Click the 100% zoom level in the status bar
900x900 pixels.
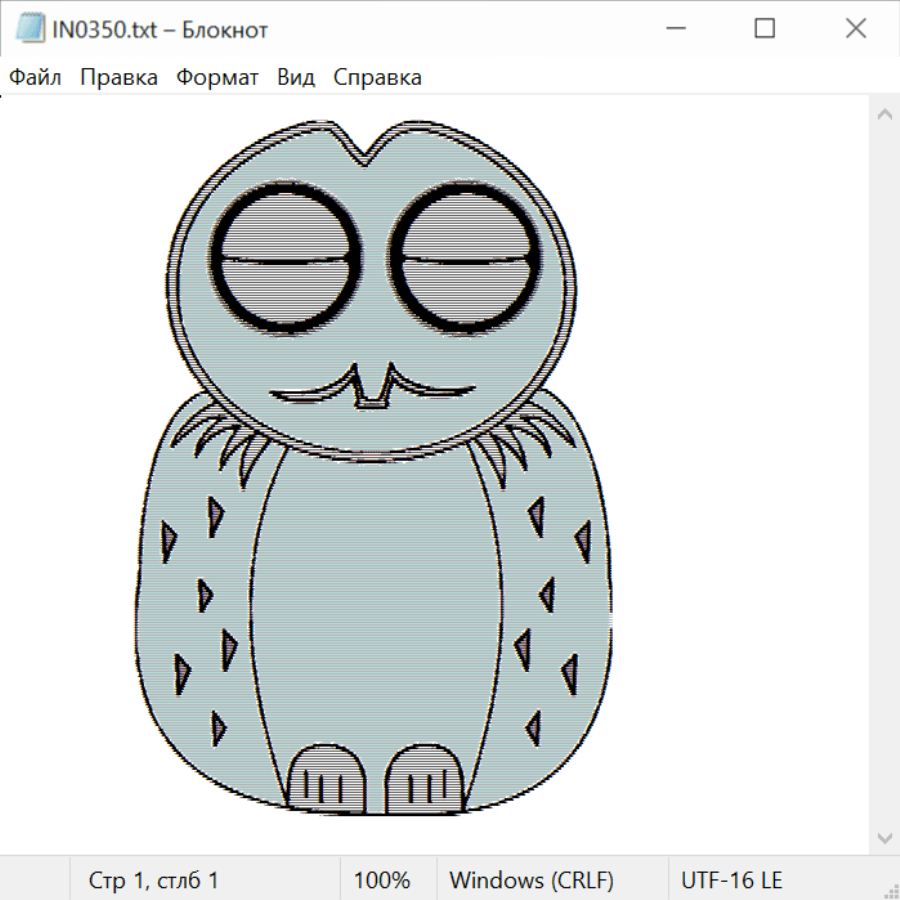(382, 880)
